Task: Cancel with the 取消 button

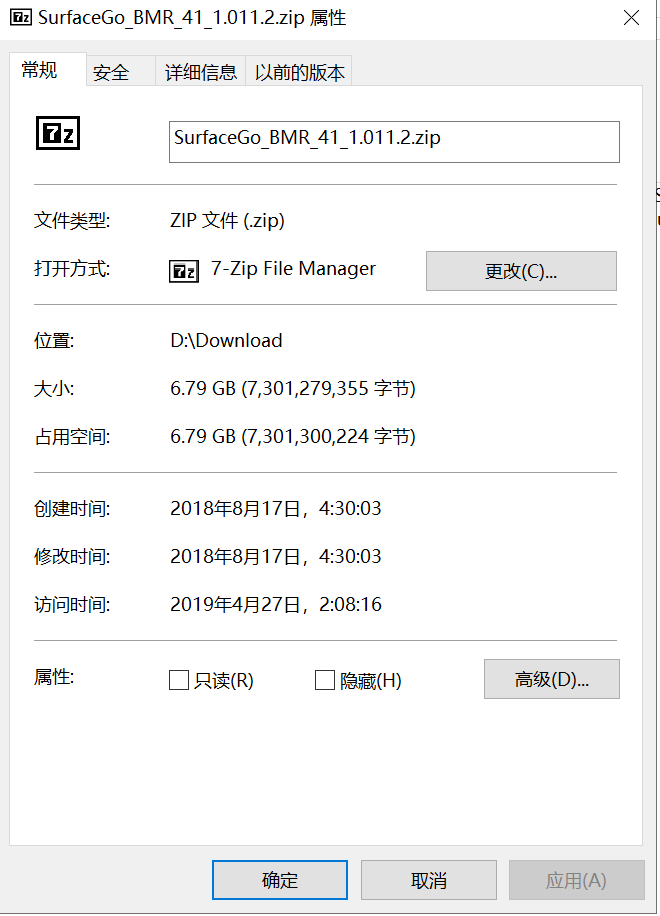Action: tap(429, 880)
